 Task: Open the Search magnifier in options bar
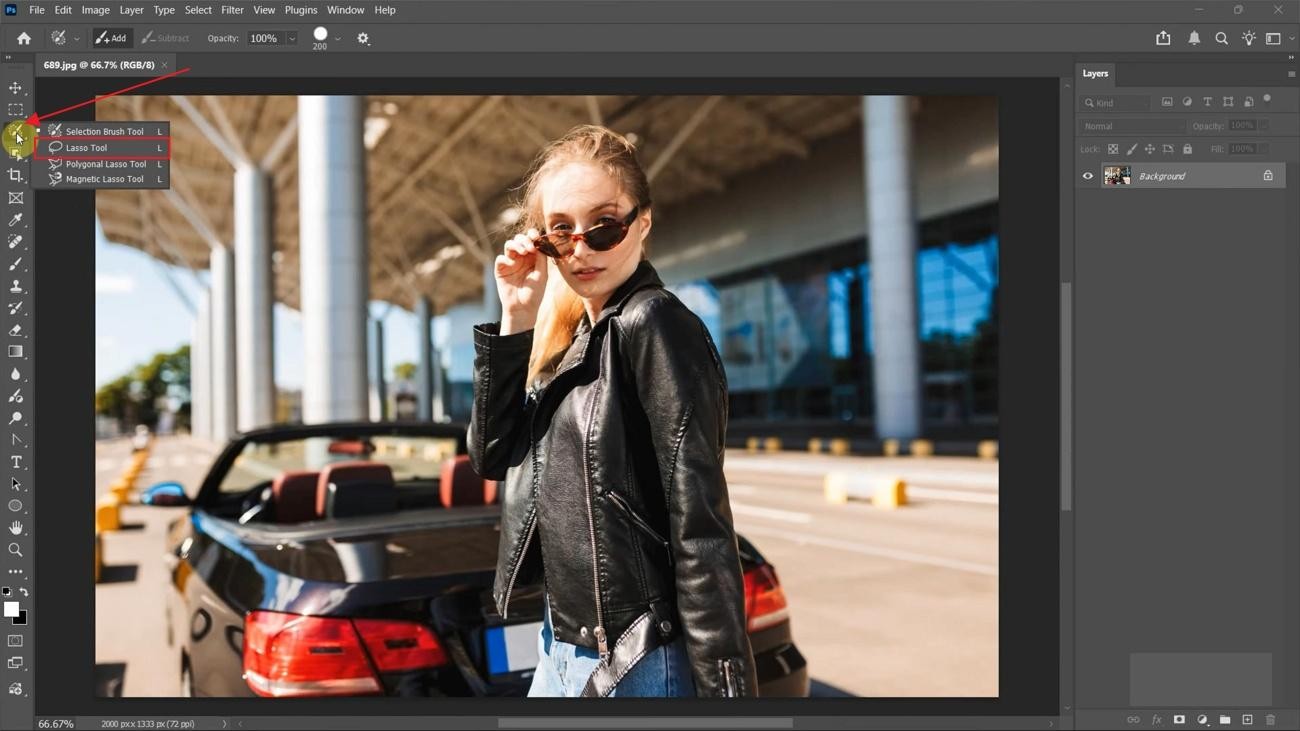coord(1221,38)
